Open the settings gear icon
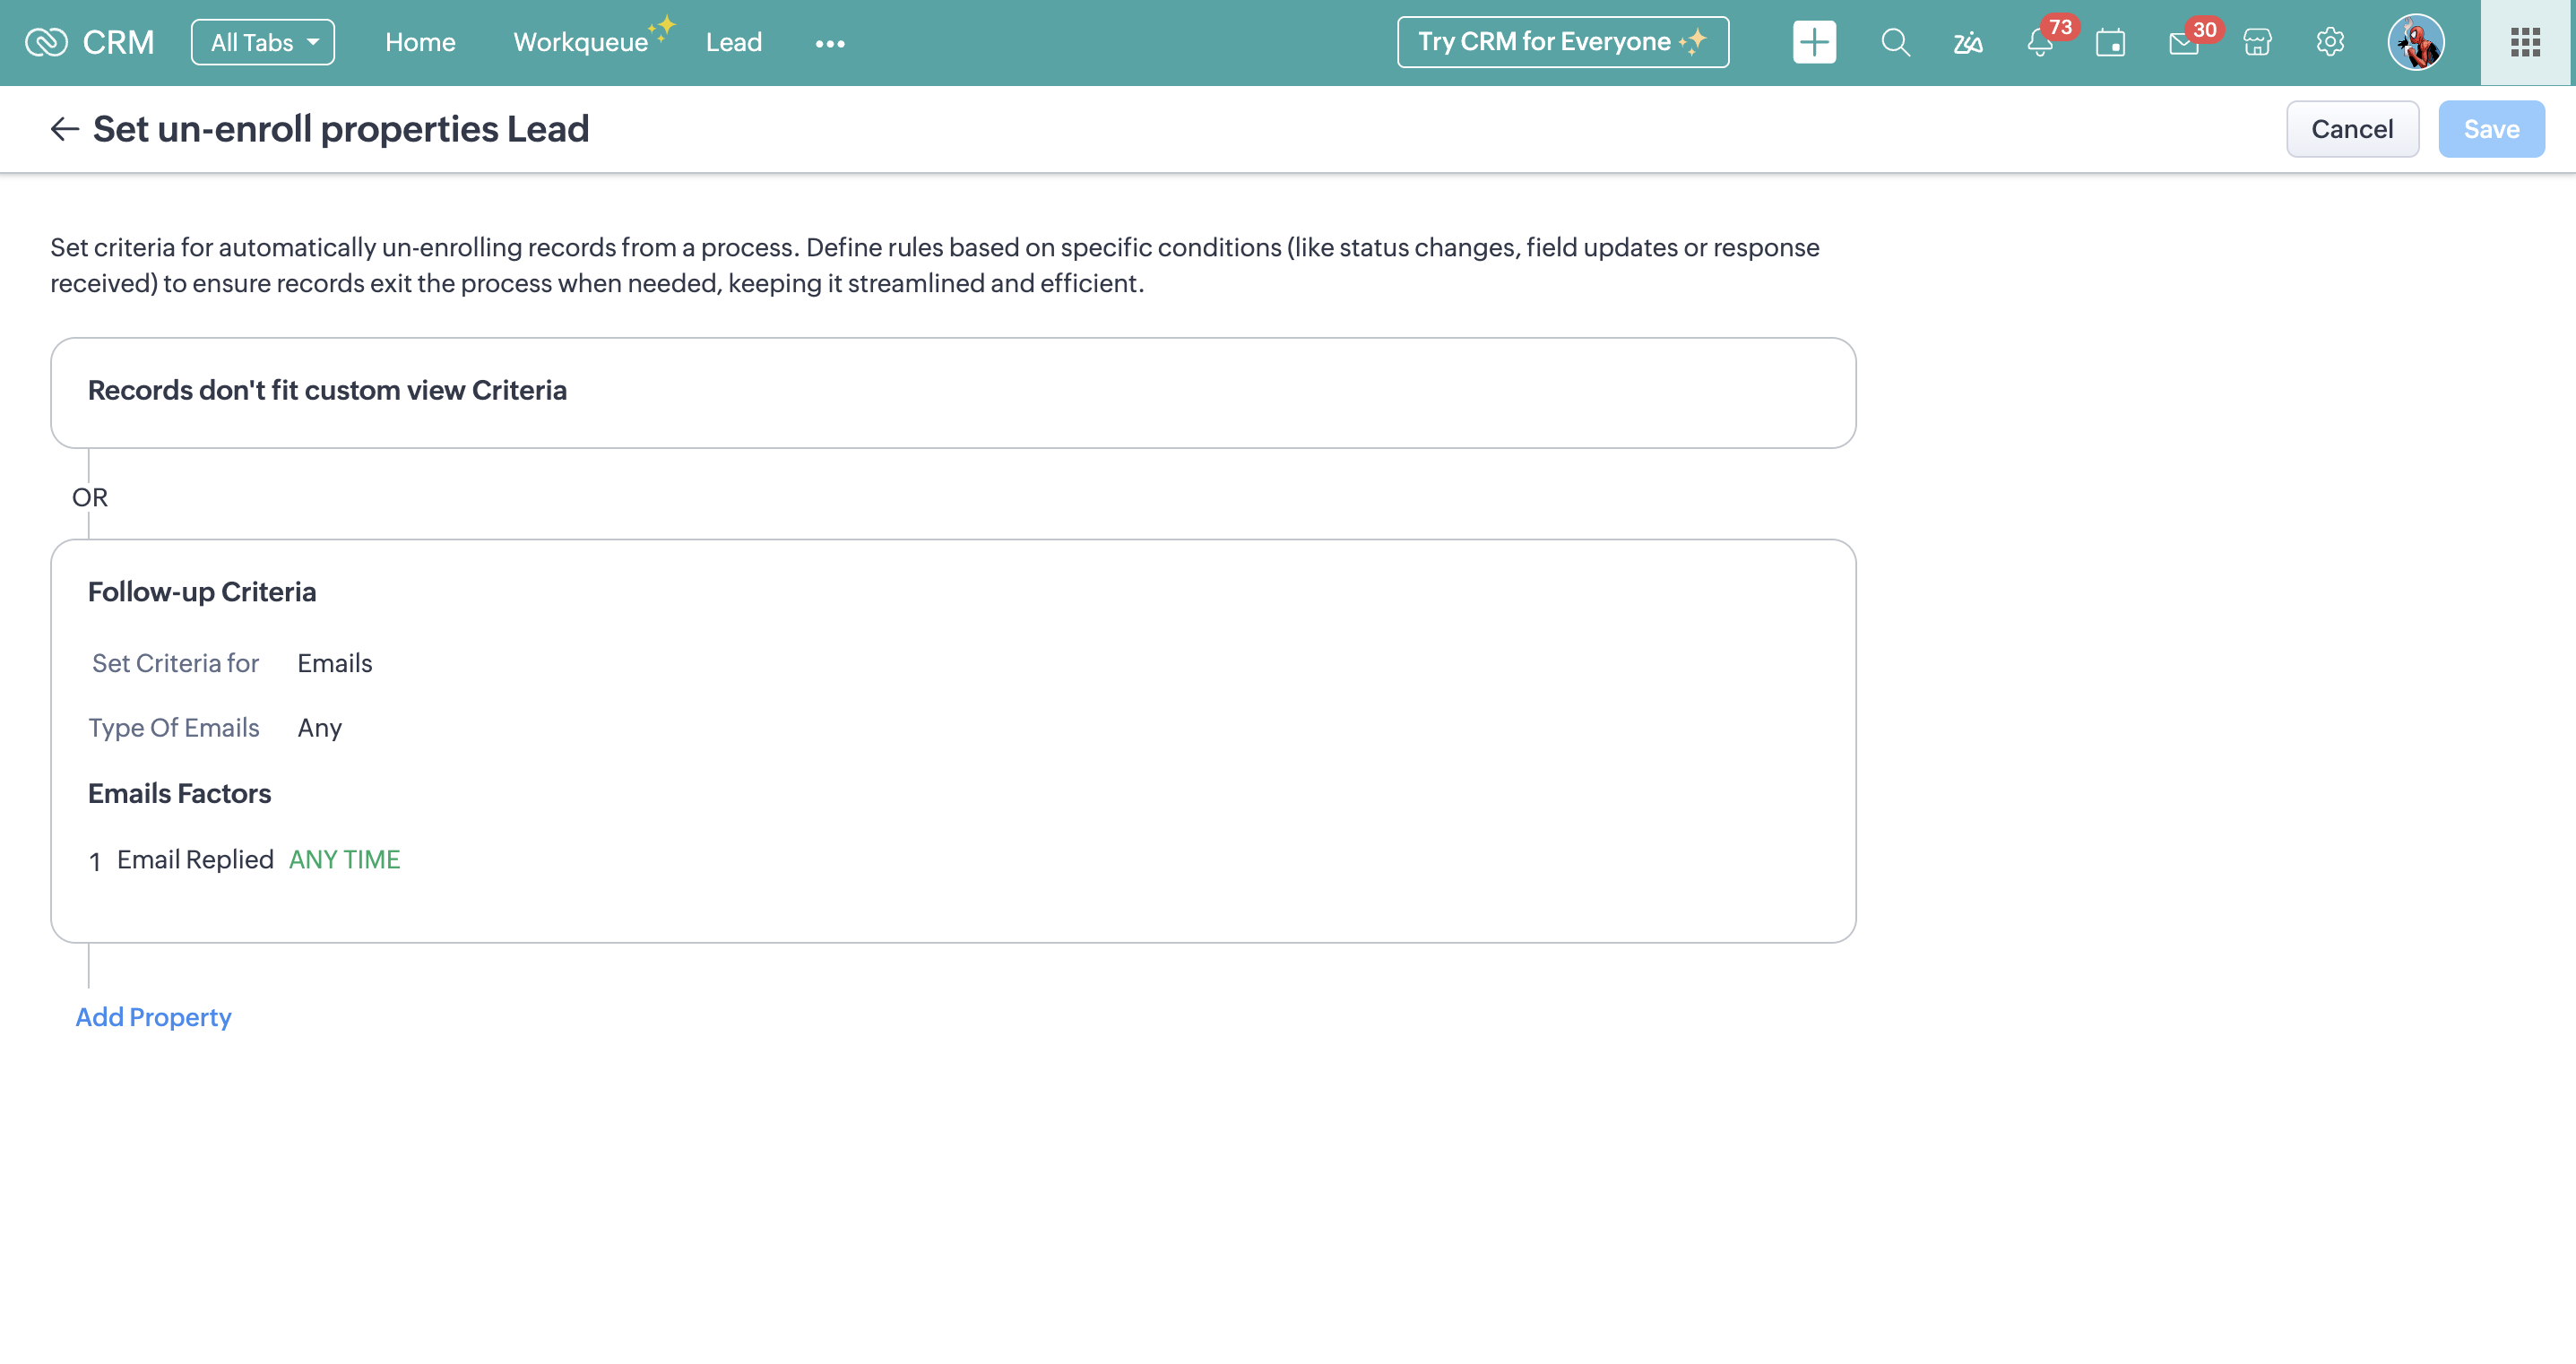This screenshot has height=1364, width=2576. 2330,42
